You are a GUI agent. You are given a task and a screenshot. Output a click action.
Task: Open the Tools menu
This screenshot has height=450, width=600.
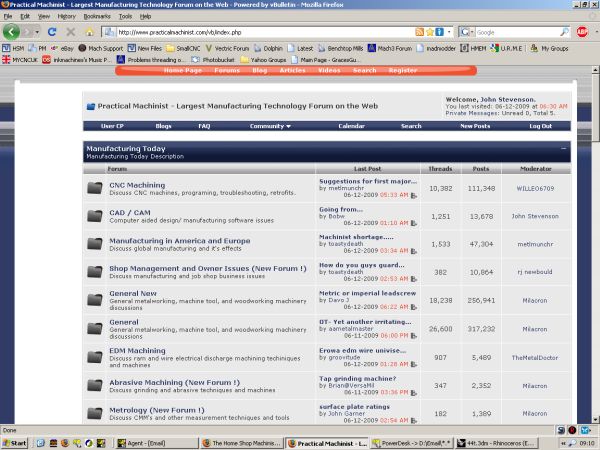click(125, 16)
